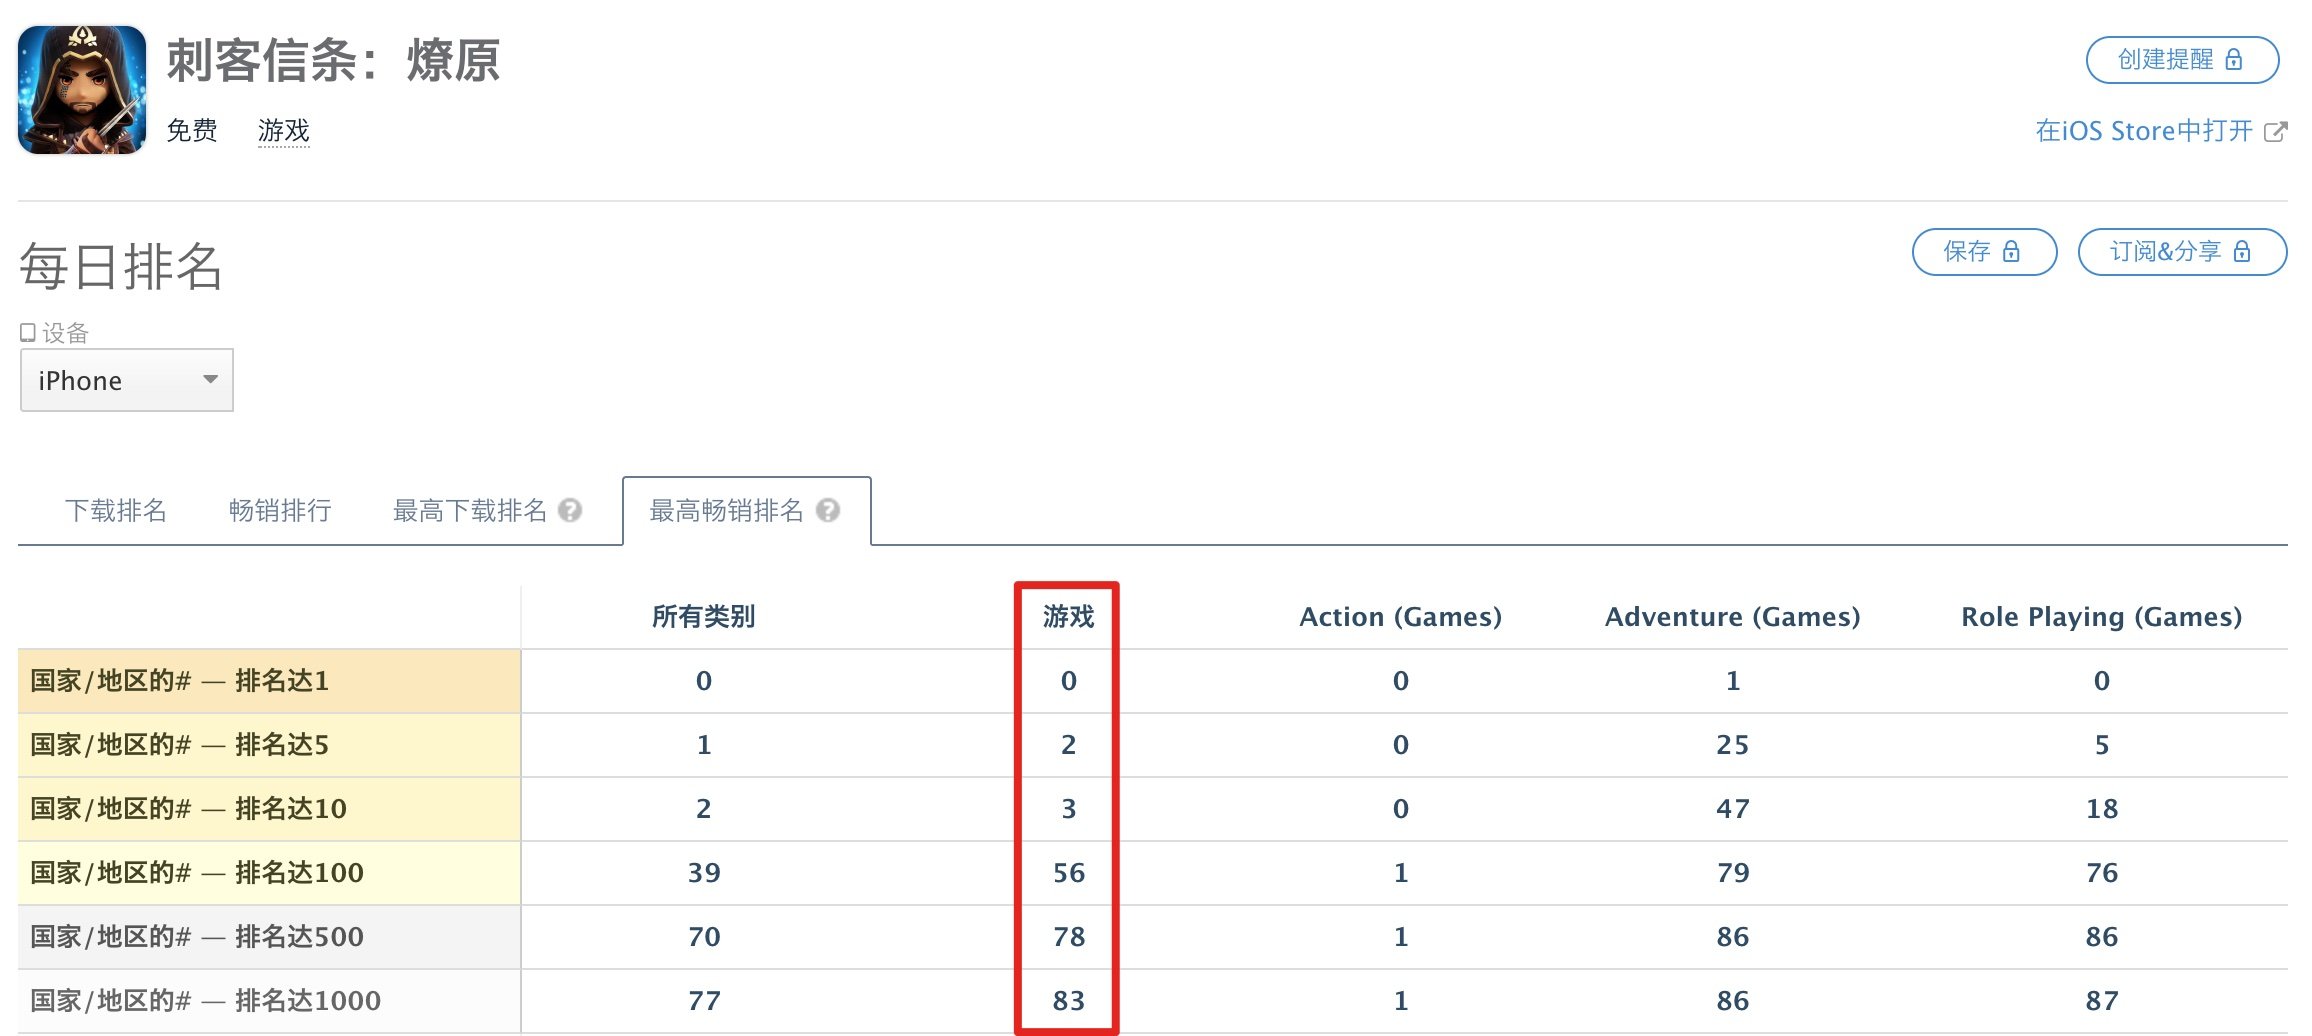Viewport: 2312px width, 1036px height.
Task: Click value 5 in Role Playing column
Action: 2102,745
